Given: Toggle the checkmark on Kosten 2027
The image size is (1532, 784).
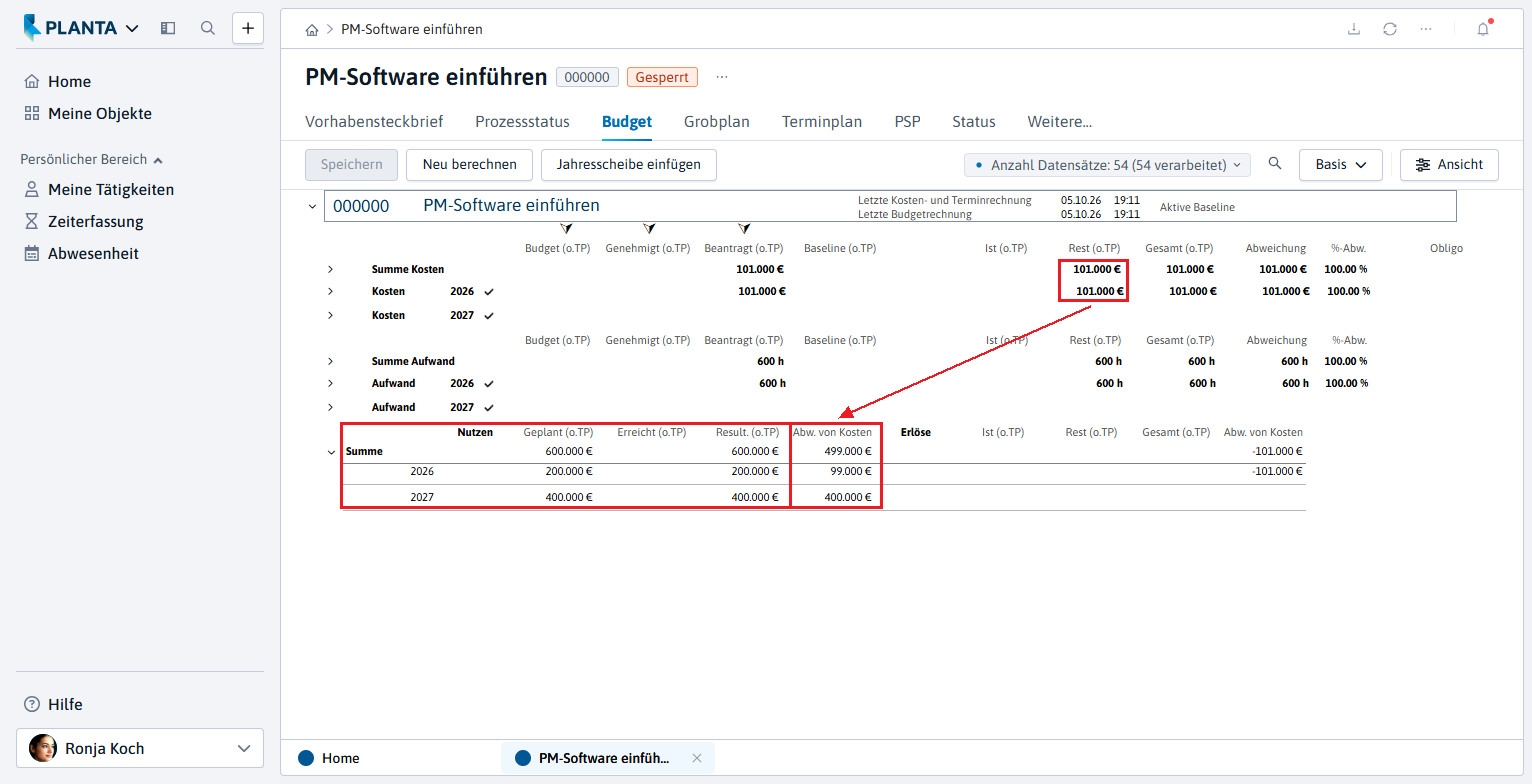Looking at the screenshot, I should pos(489,316).
